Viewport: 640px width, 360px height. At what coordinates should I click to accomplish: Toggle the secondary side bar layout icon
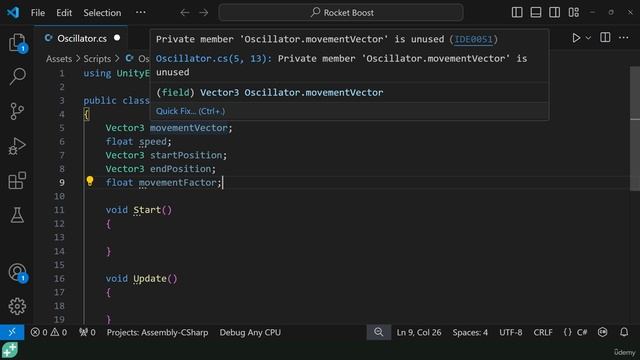[x=554, y=13]
